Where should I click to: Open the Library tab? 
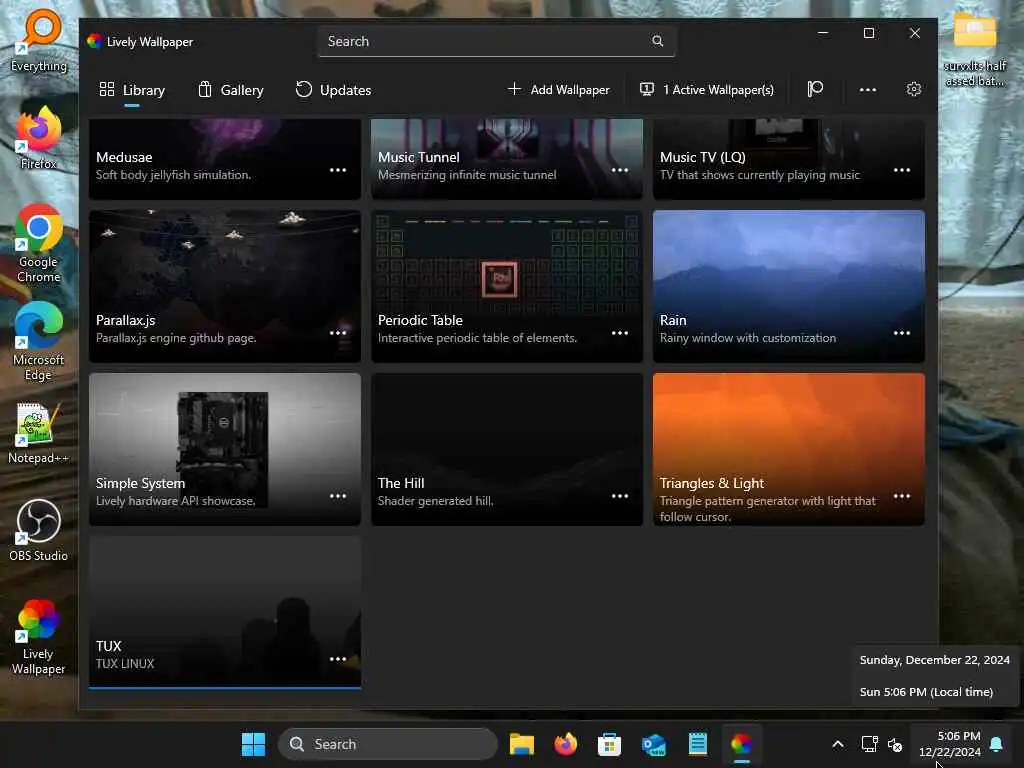132,90
